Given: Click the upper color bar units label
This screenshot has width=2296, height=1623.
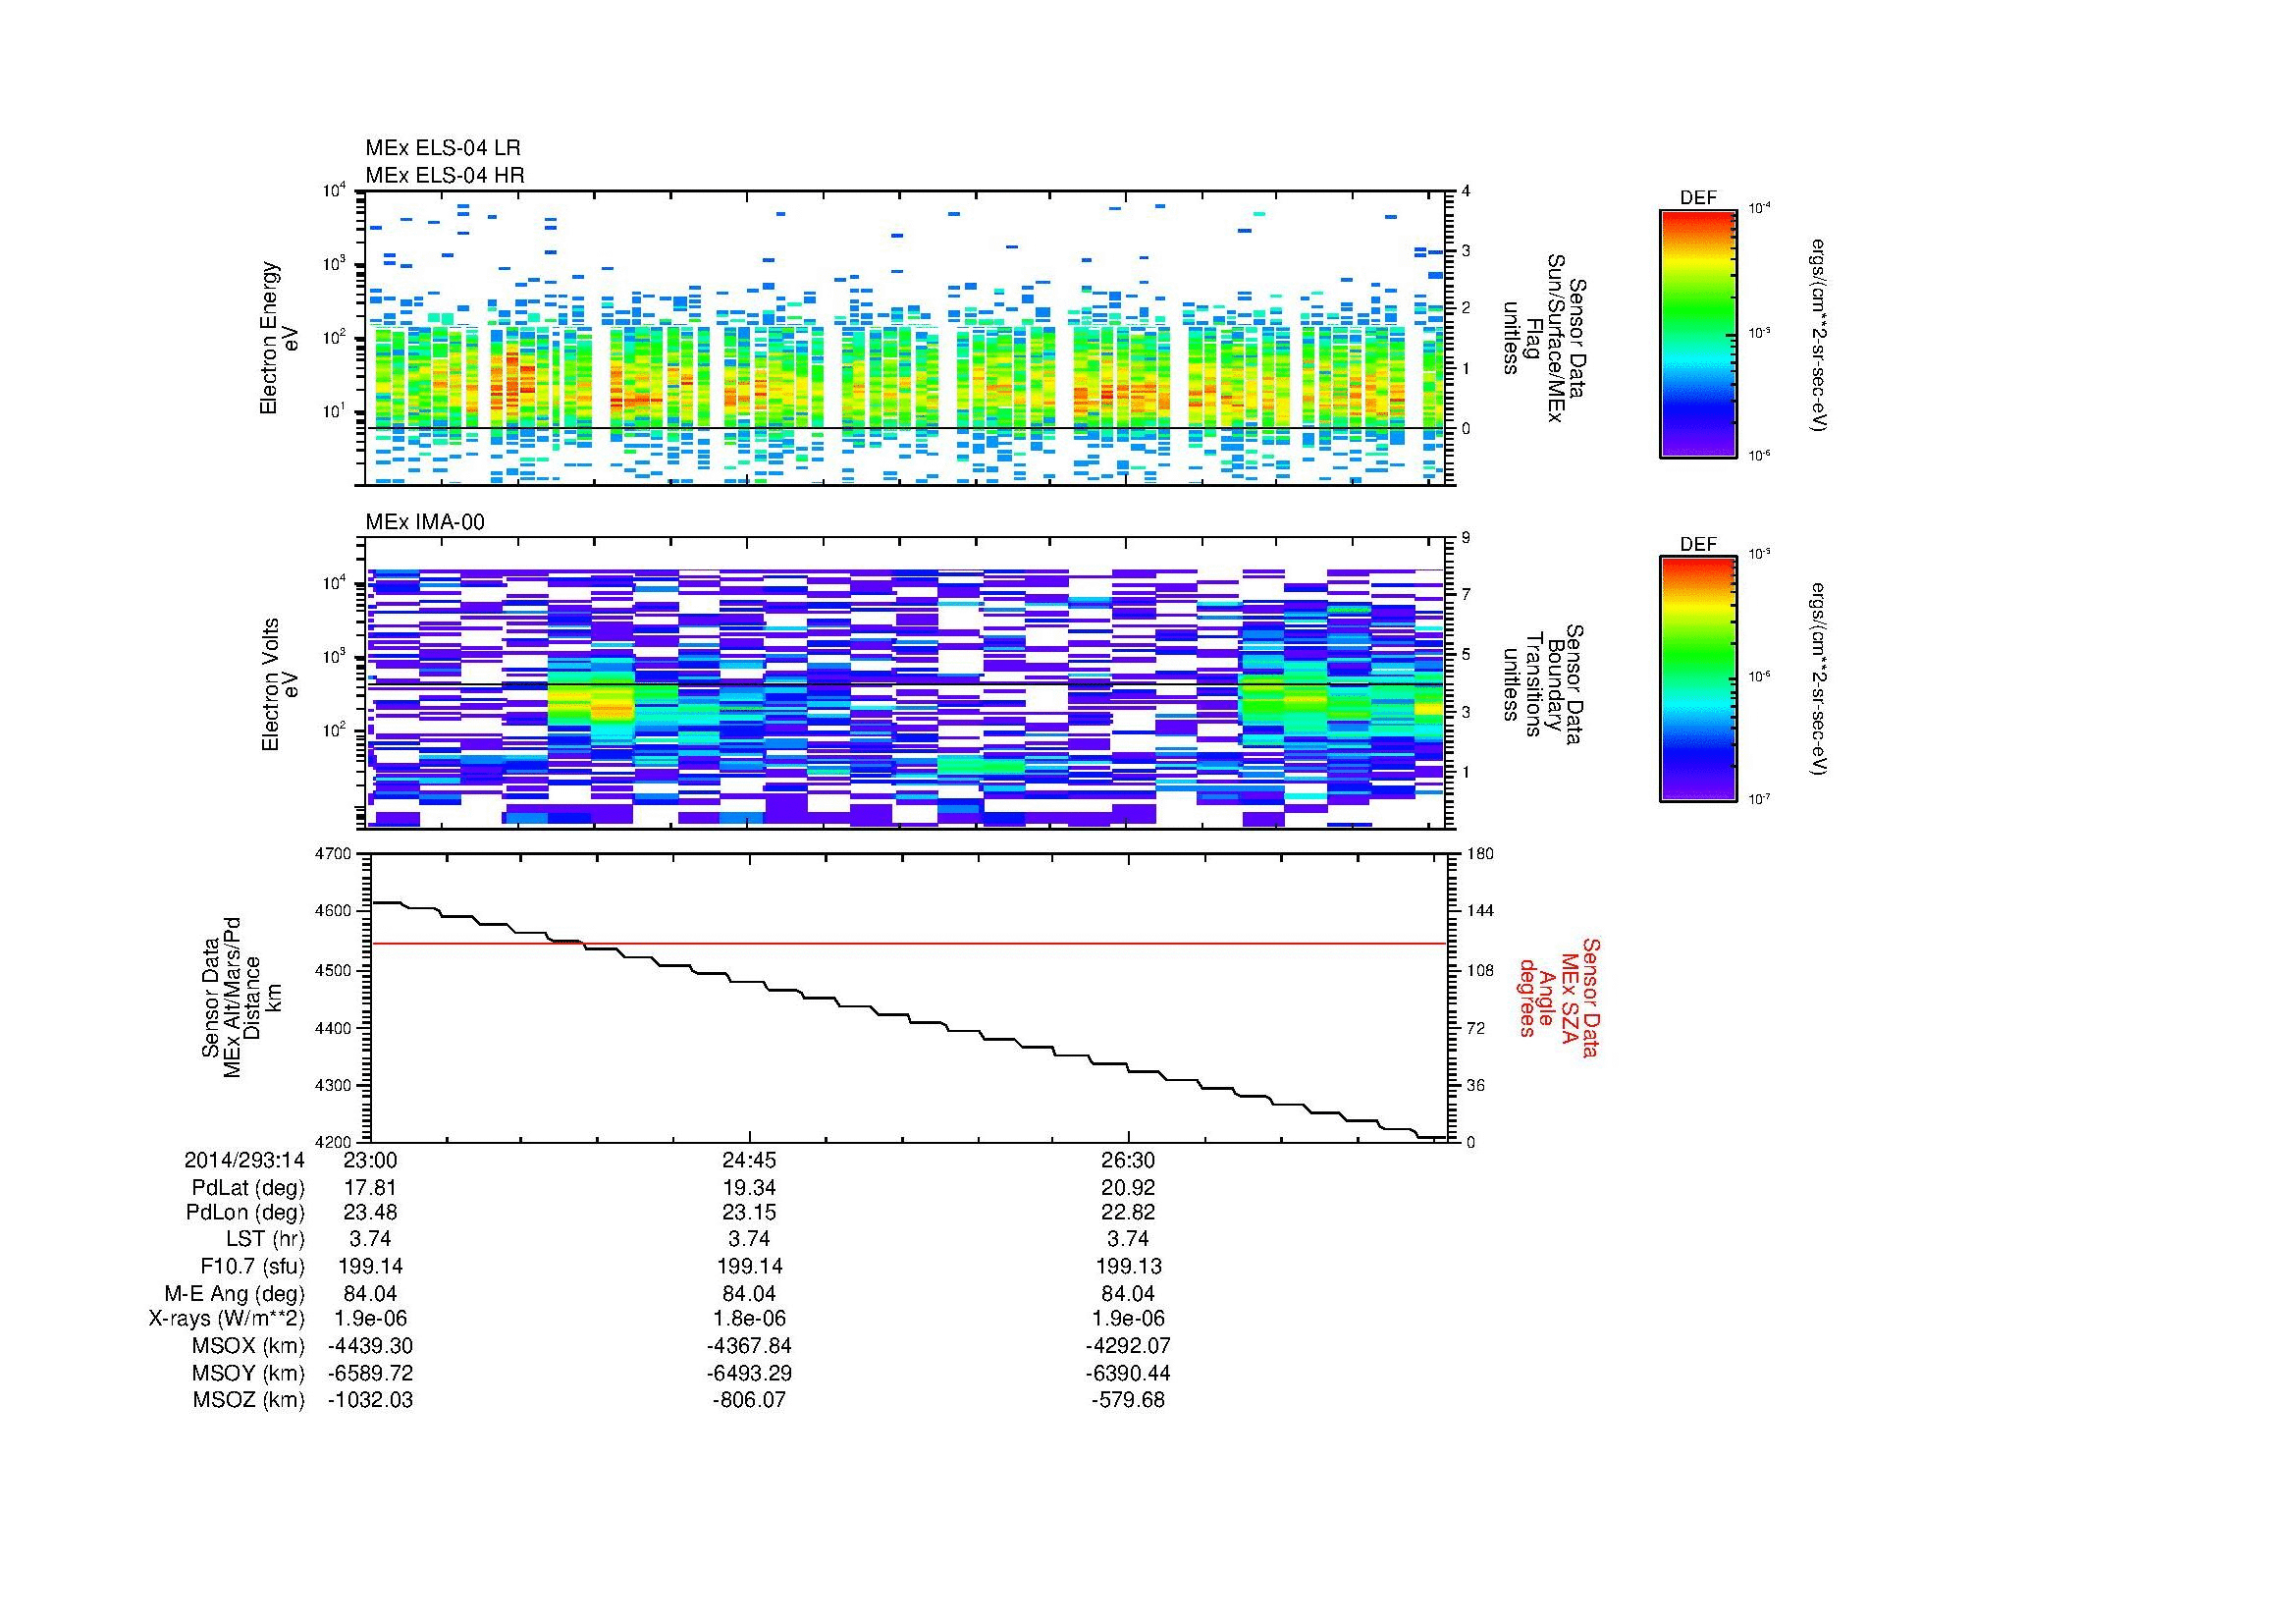Looking at the screenshot, I should tap(1819, 335).
